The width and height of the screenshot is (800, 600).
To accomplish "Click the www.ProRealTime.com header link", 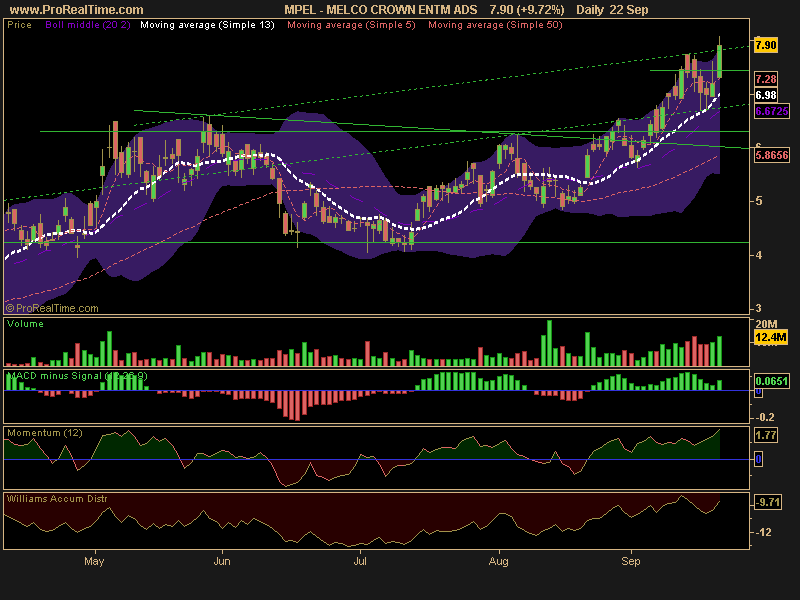I will coord(77,10).
